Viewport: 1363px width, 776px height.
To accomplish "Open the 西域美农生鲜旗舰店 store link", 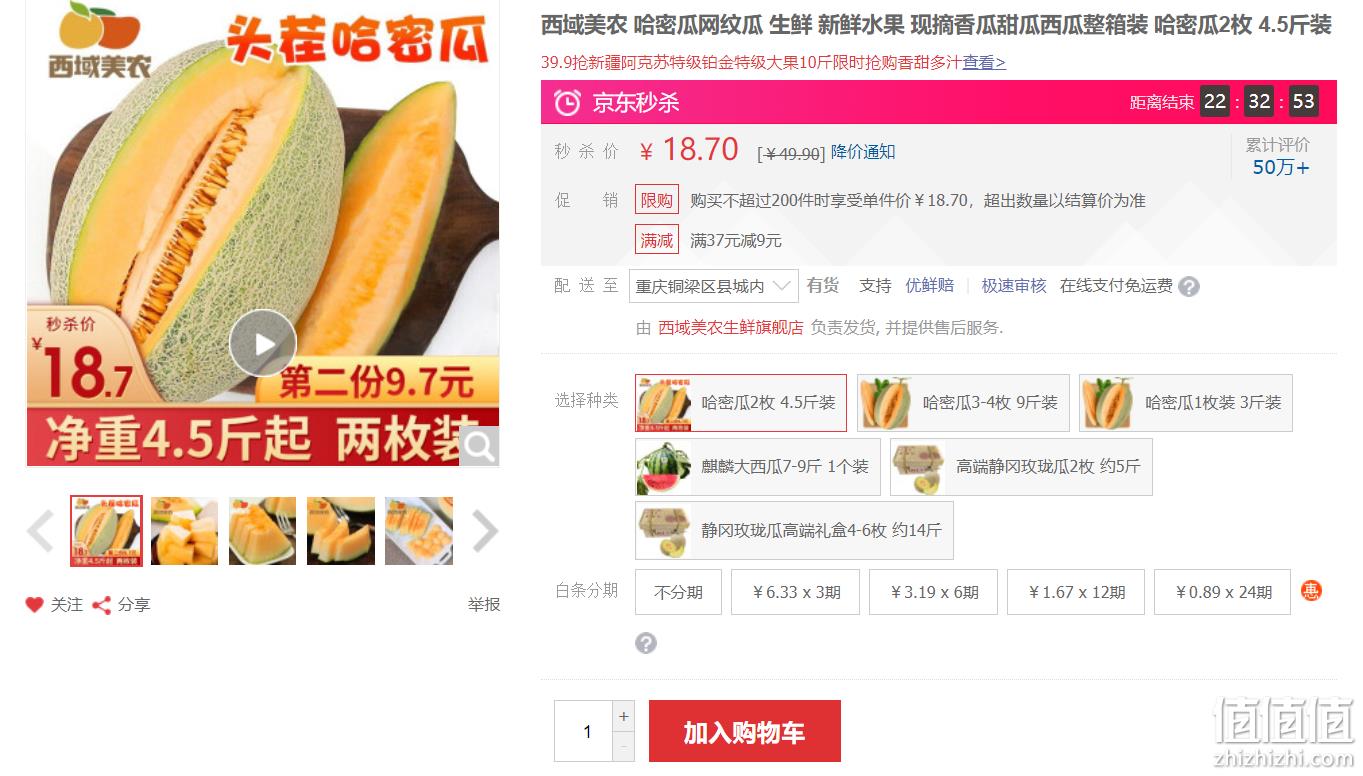I will tap(731, 328).
